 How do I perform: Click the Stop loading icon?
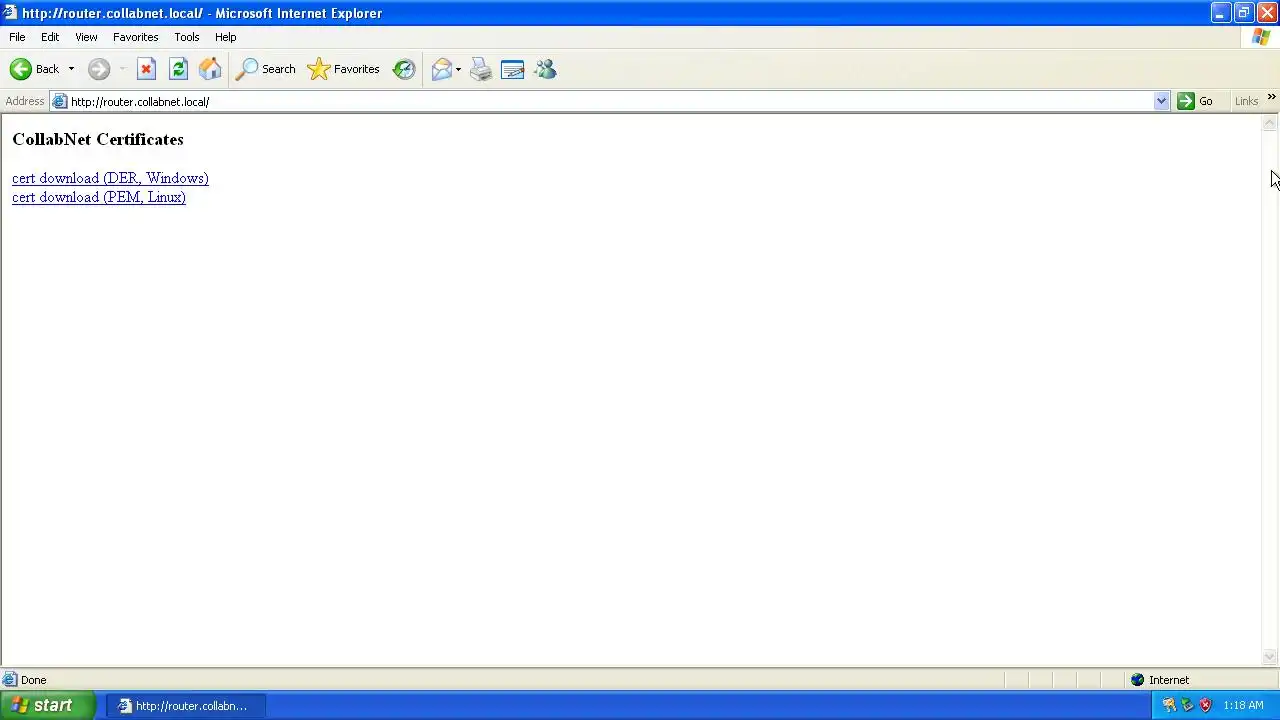pyautogui.click(x=146, y=69)
